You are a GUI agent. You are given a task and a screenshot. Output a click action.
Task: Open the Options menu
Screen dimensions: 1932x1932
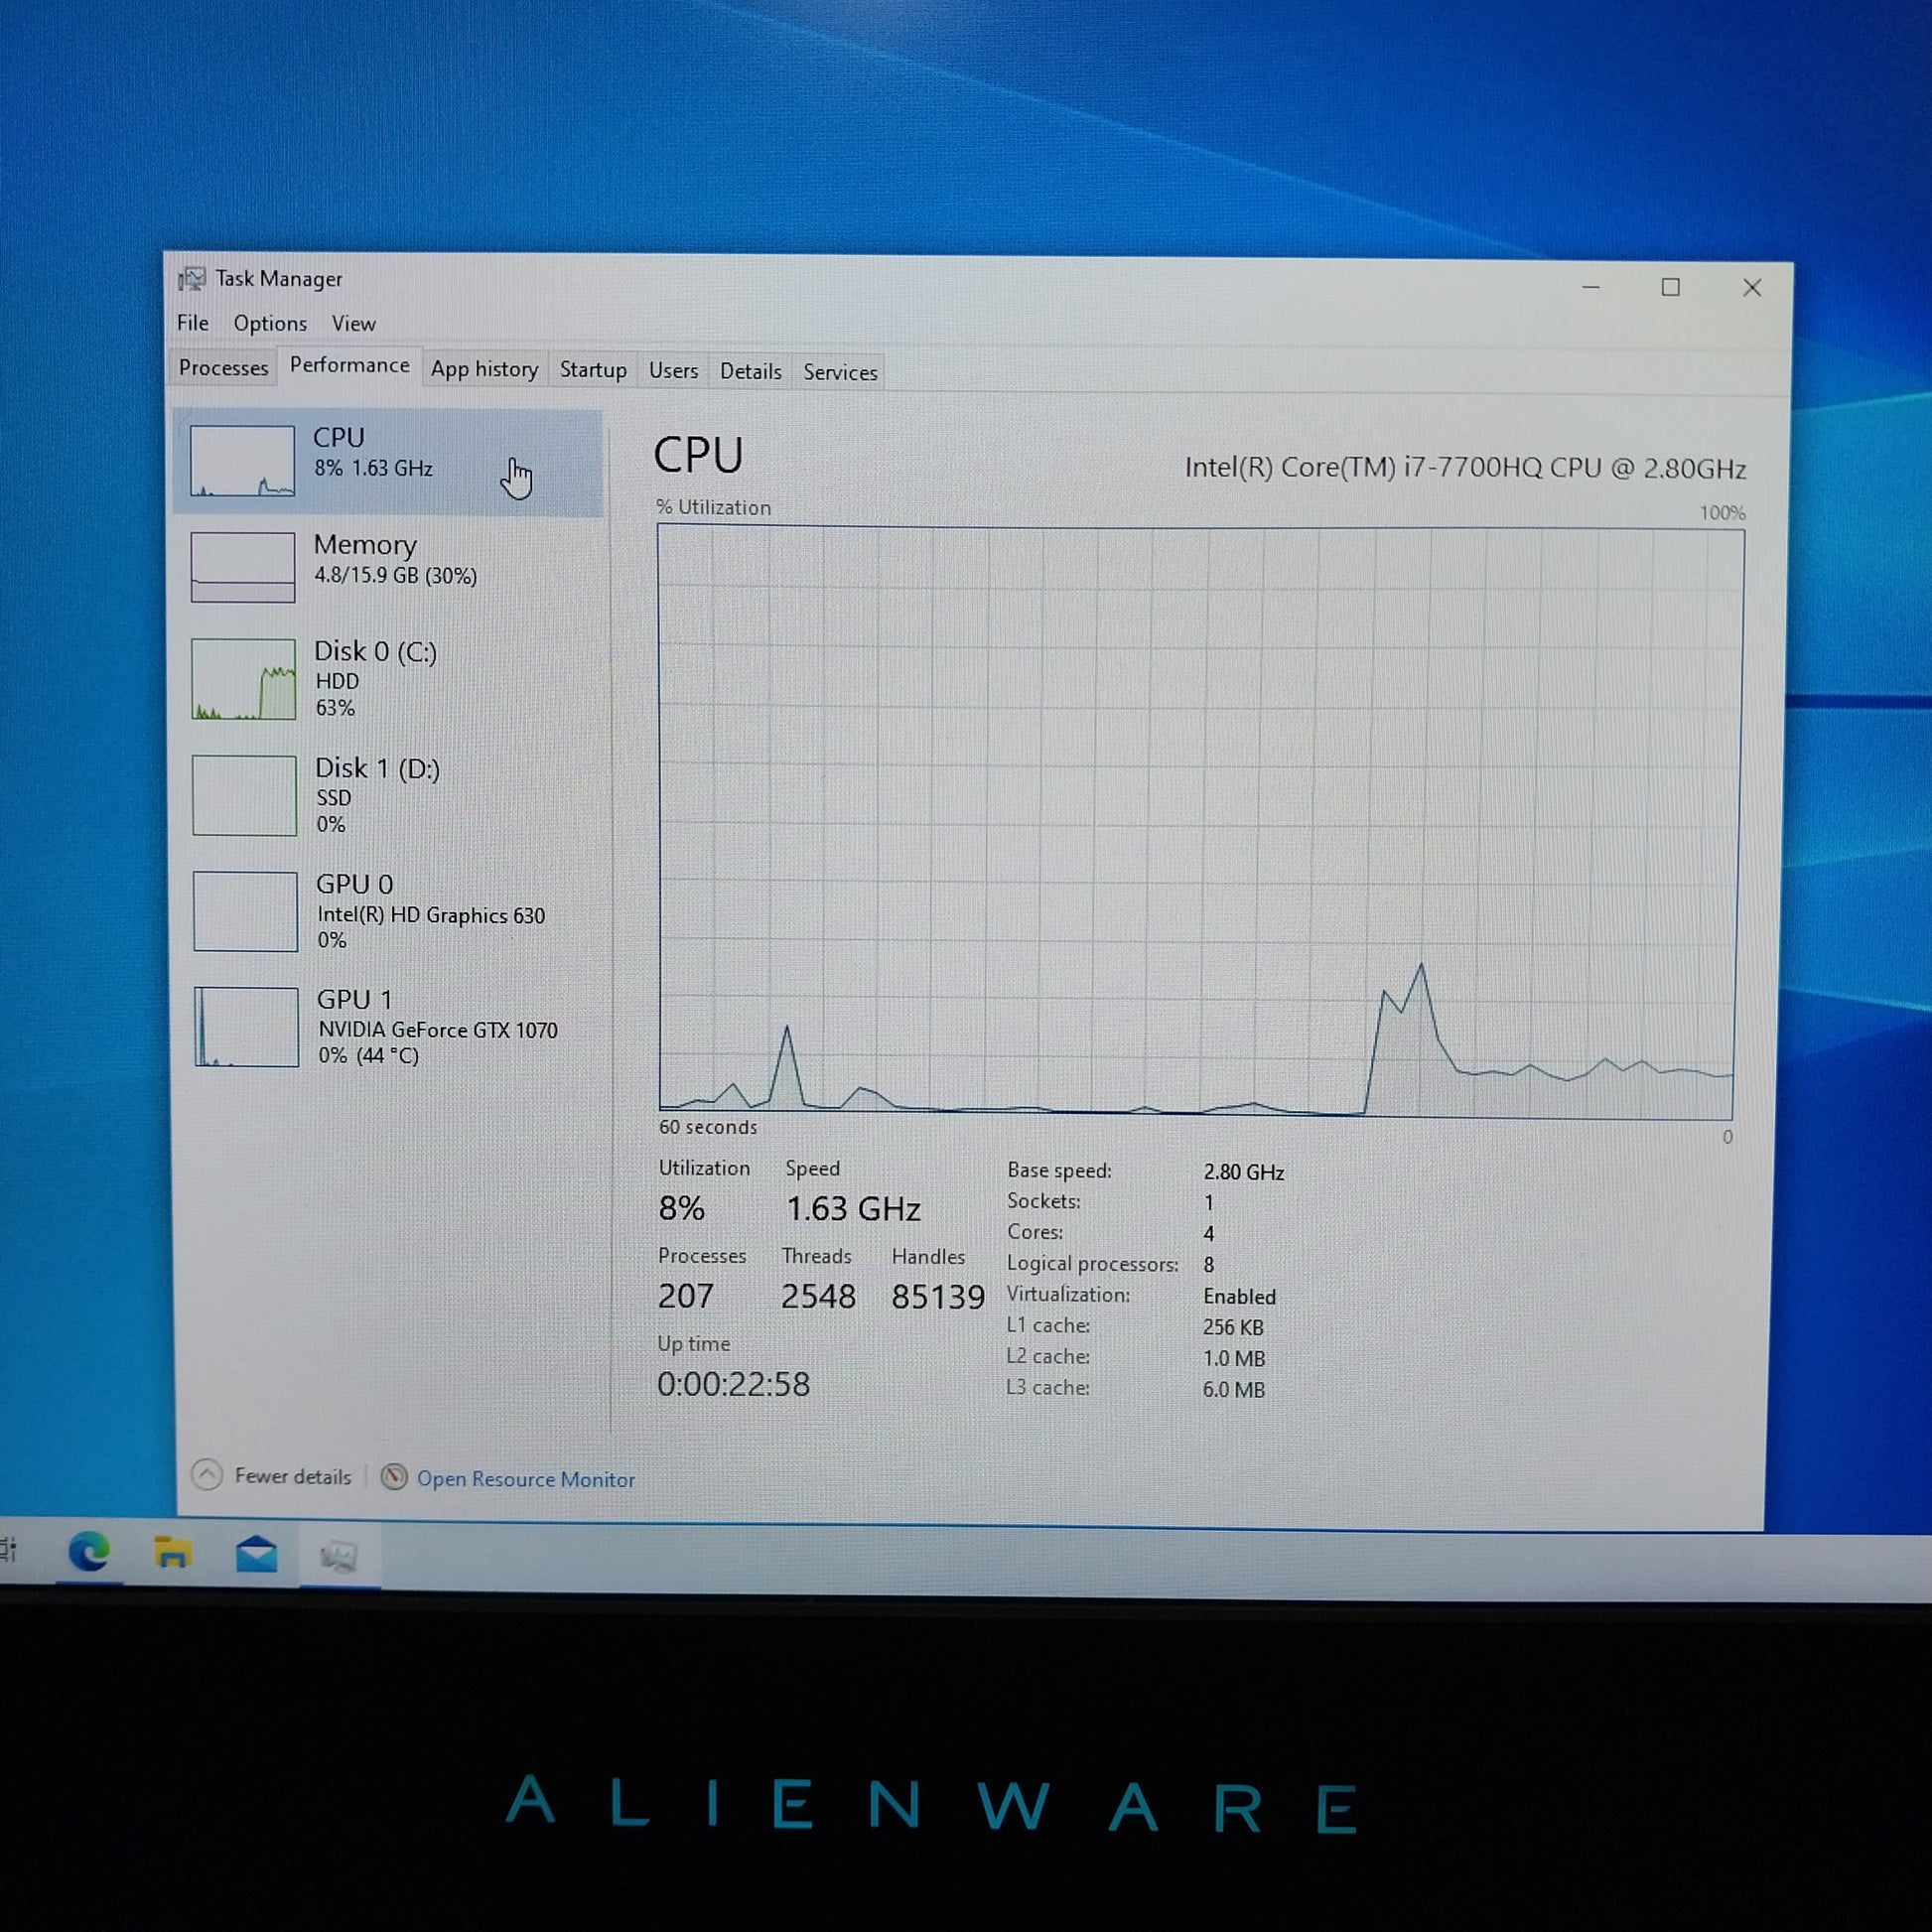270,324
